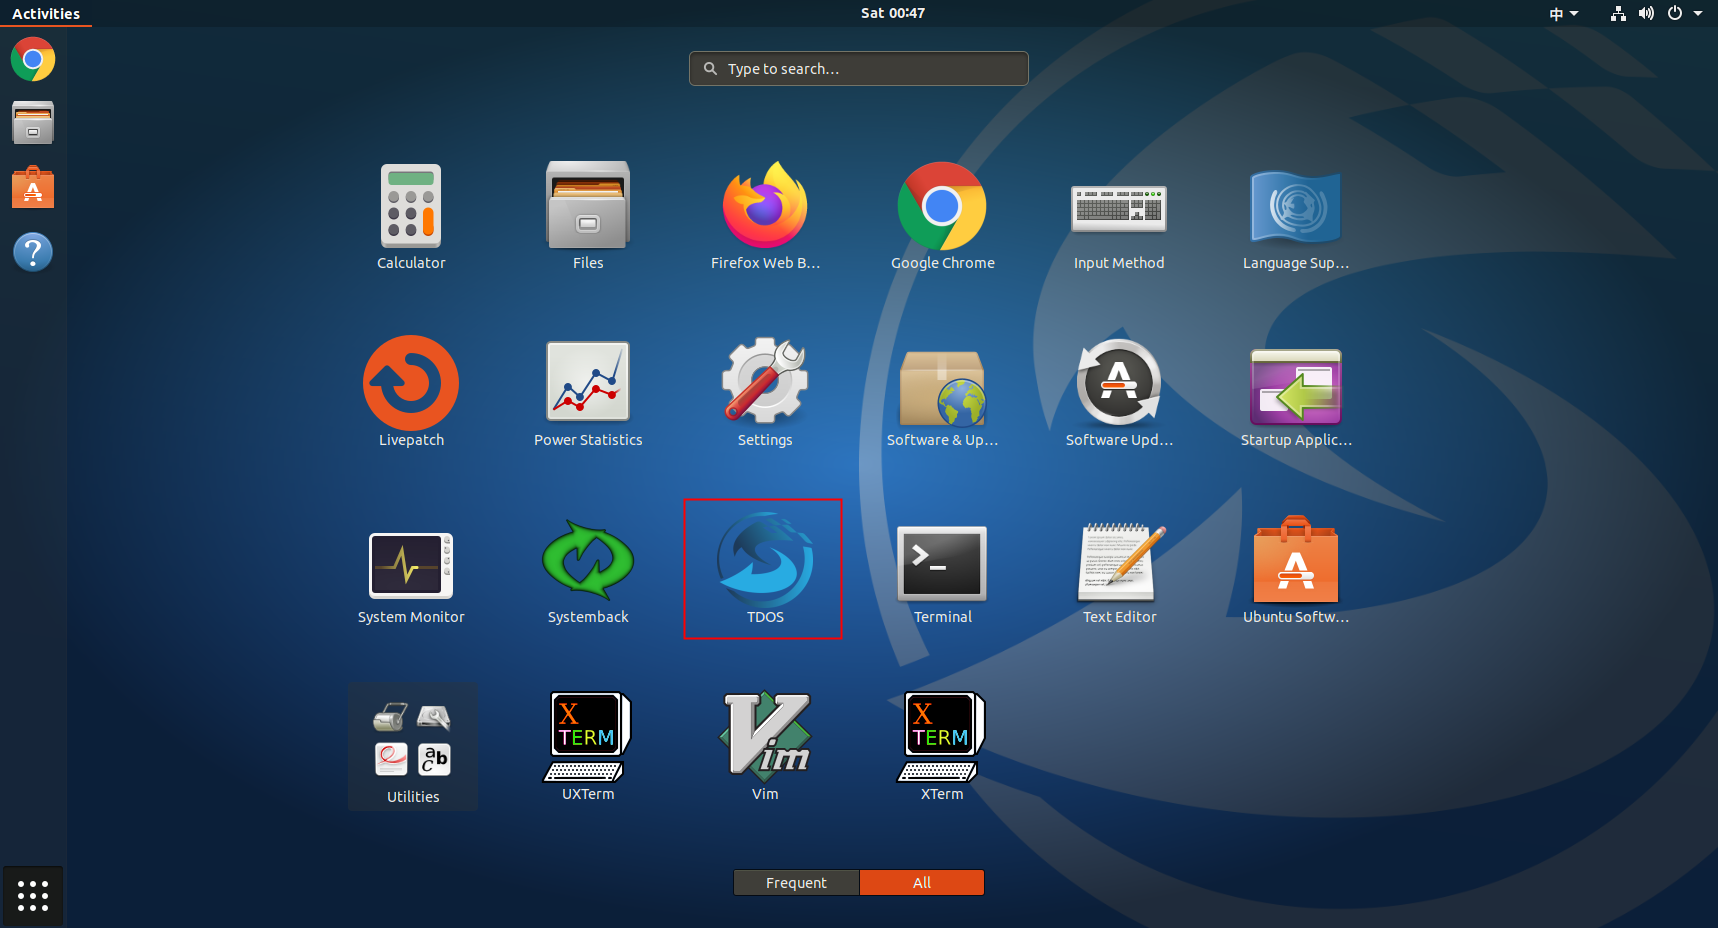The width and height of the screenshot is (1718, 928).
Task: Open the input source dropdown
Action: point(1564,13)
